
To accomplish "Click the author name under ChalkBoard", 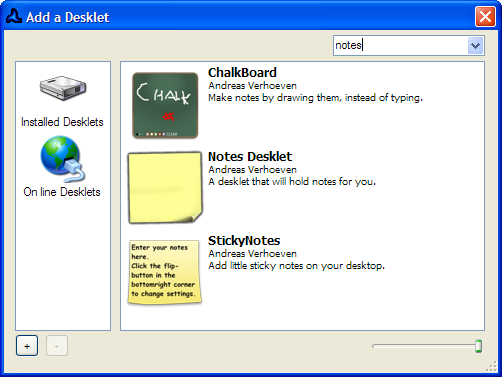I will (252, 86).
